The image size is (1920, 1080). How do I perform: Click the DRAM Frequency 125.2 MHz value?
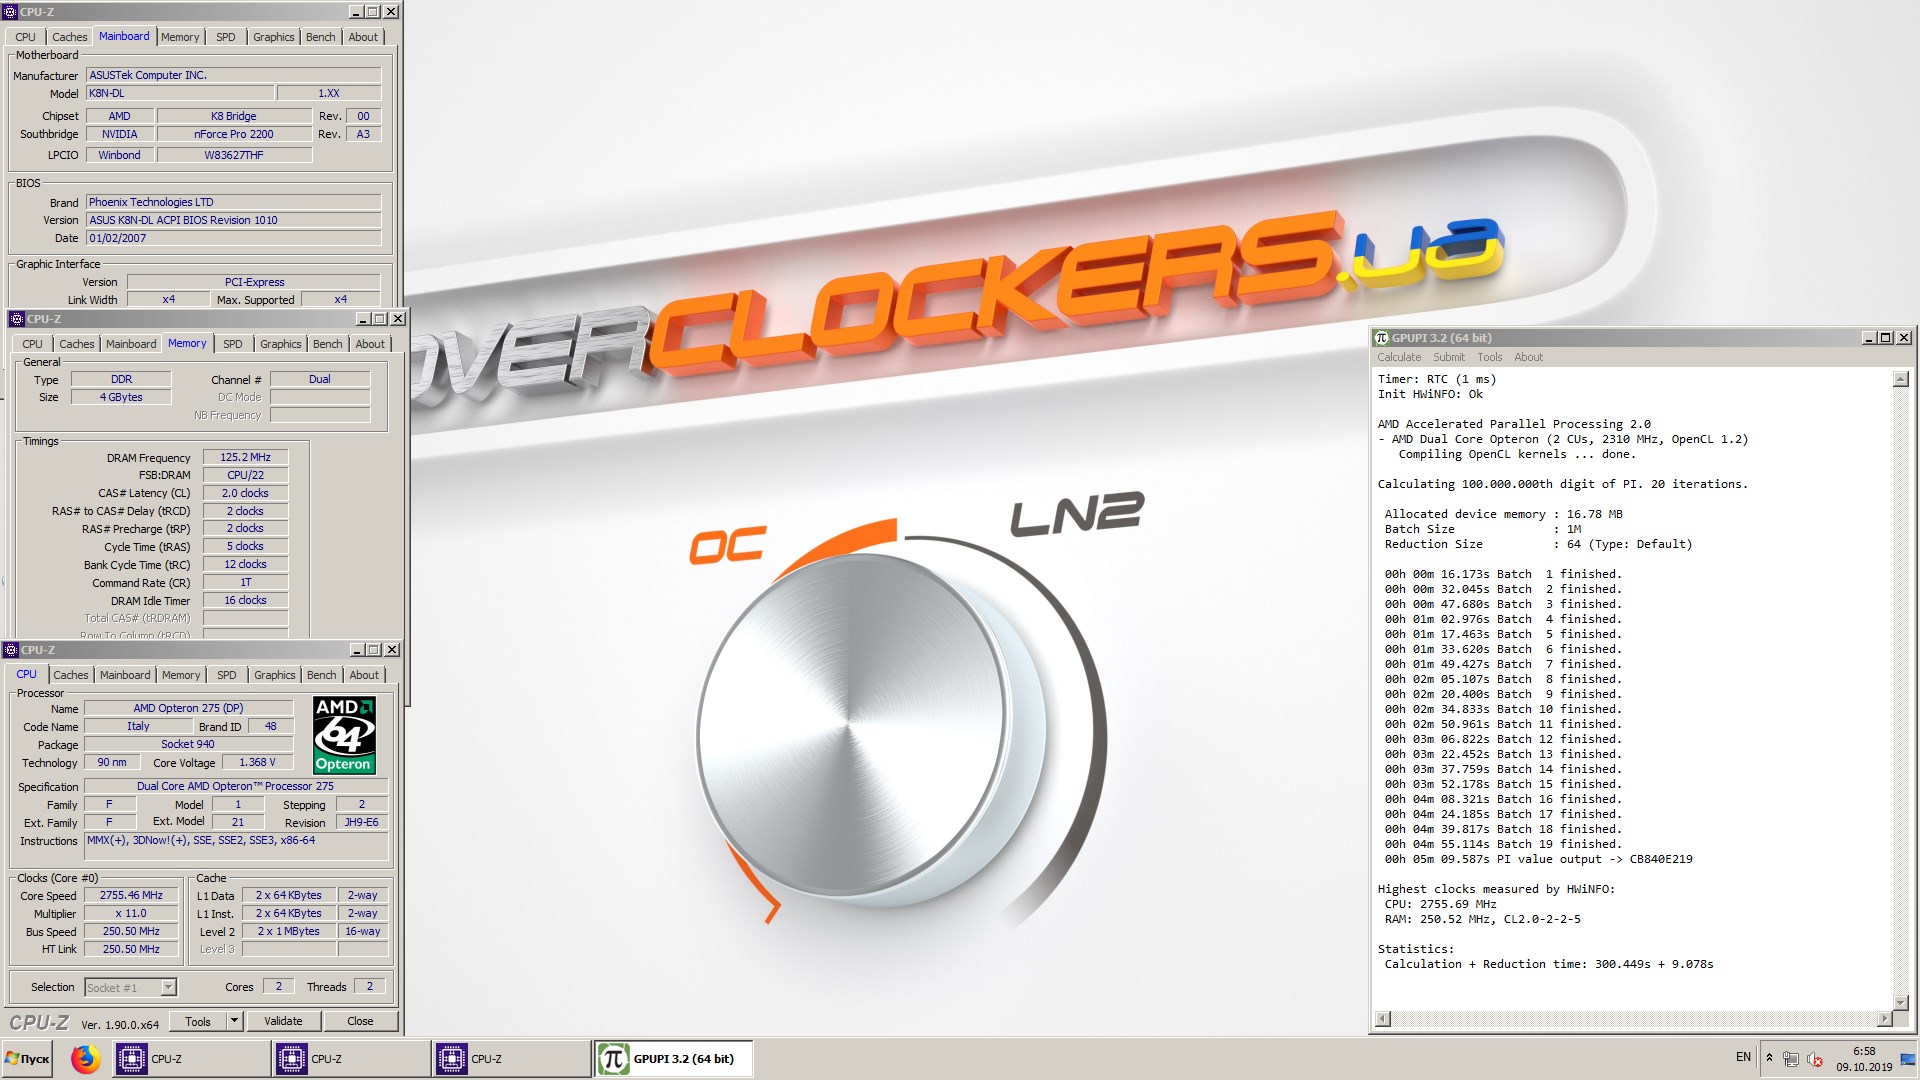click(245, 457)
